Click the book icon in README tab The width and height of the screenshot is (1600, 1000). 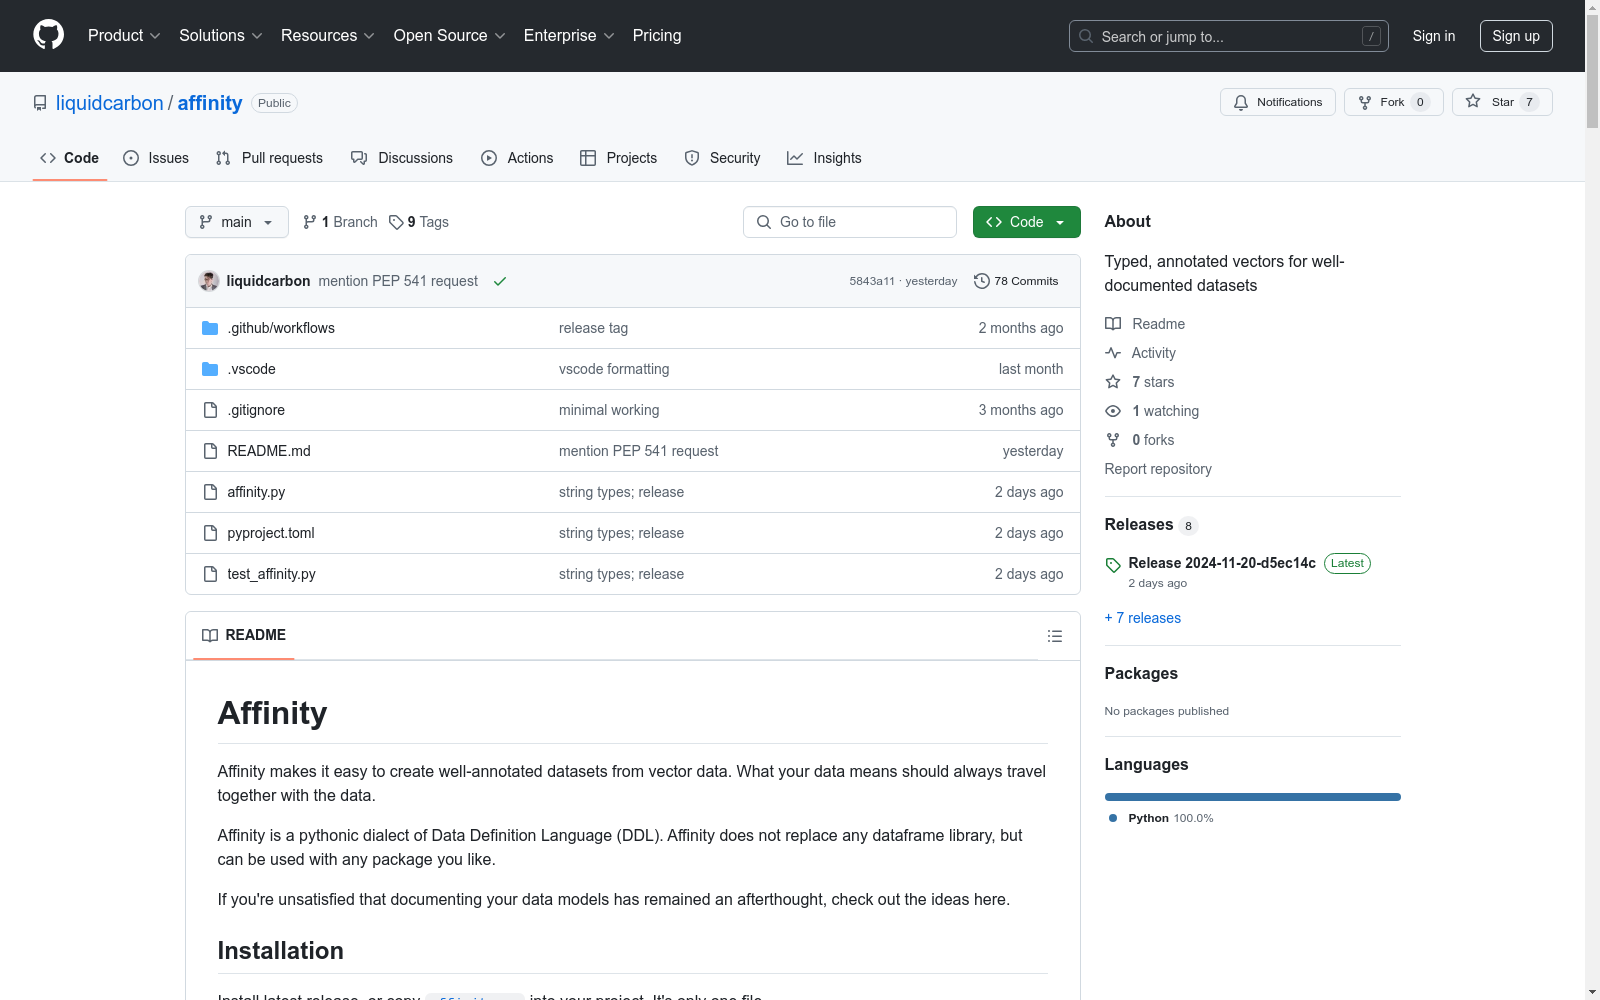[x=210, y=635]
